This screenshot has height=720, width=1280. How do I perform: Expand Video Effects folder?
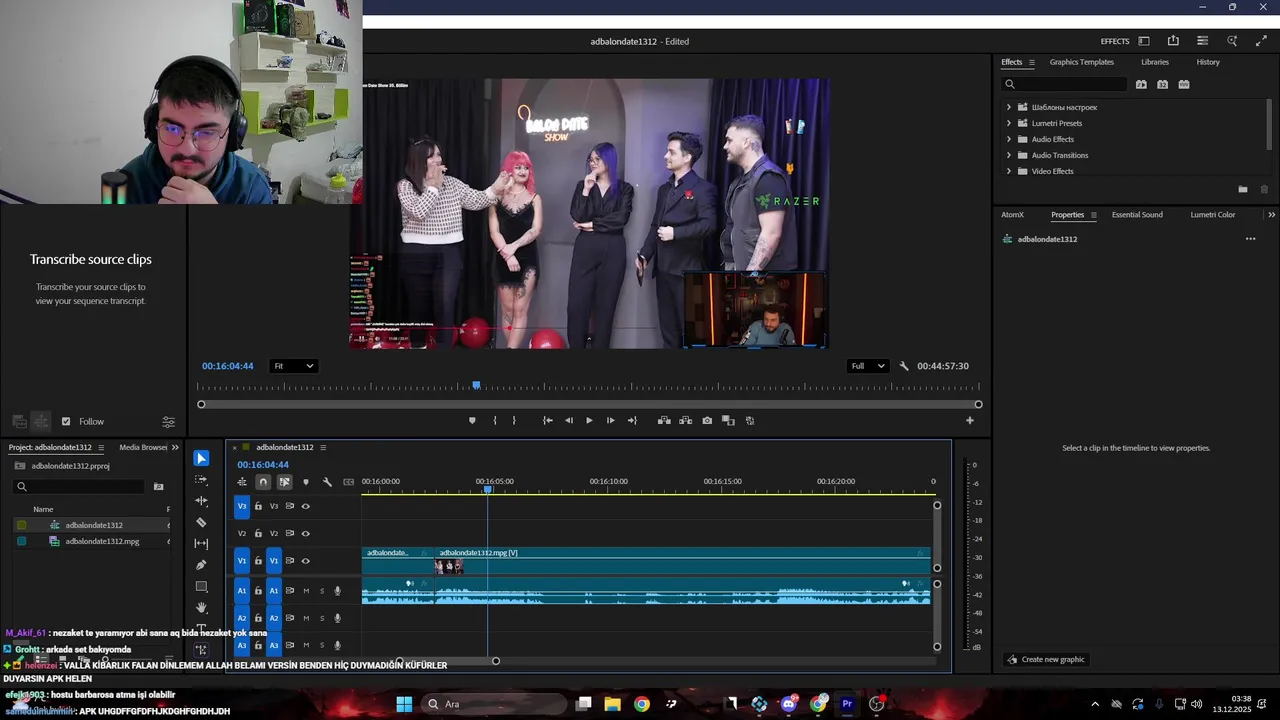[1008, 171]
